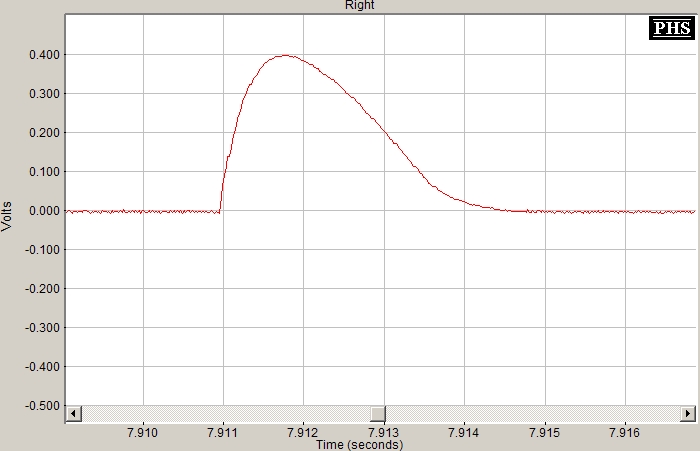Click the 0.400 volts axis value
The width and height of the screenshot is (700, 451).
[44, 55]
